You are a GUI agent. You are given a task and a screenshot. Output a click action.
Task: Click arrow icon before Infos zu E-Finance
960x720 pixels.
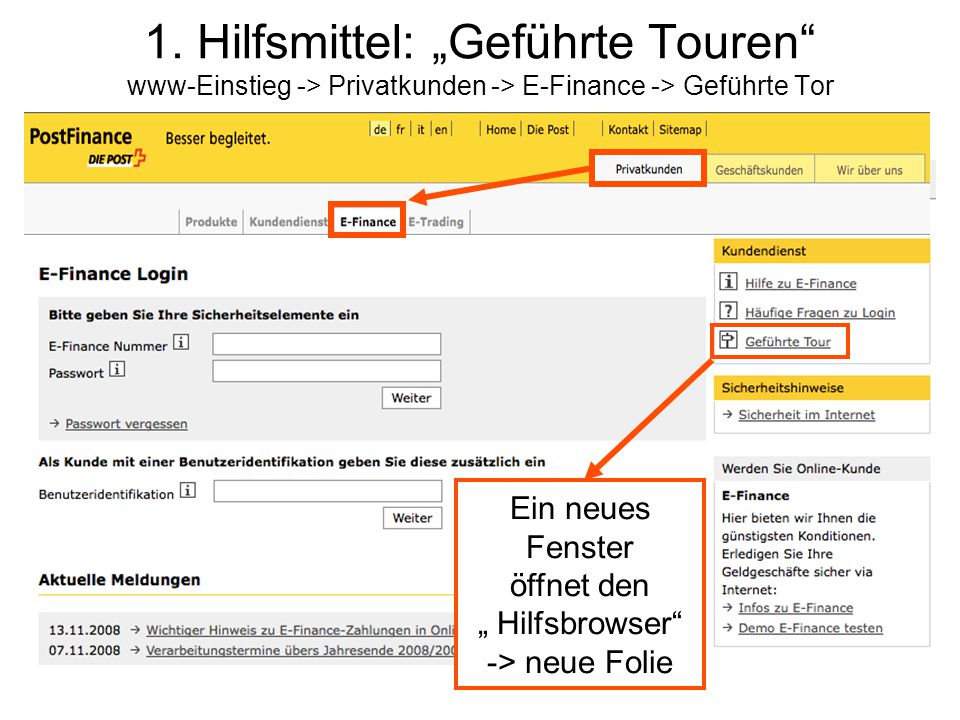pos(727,607)
